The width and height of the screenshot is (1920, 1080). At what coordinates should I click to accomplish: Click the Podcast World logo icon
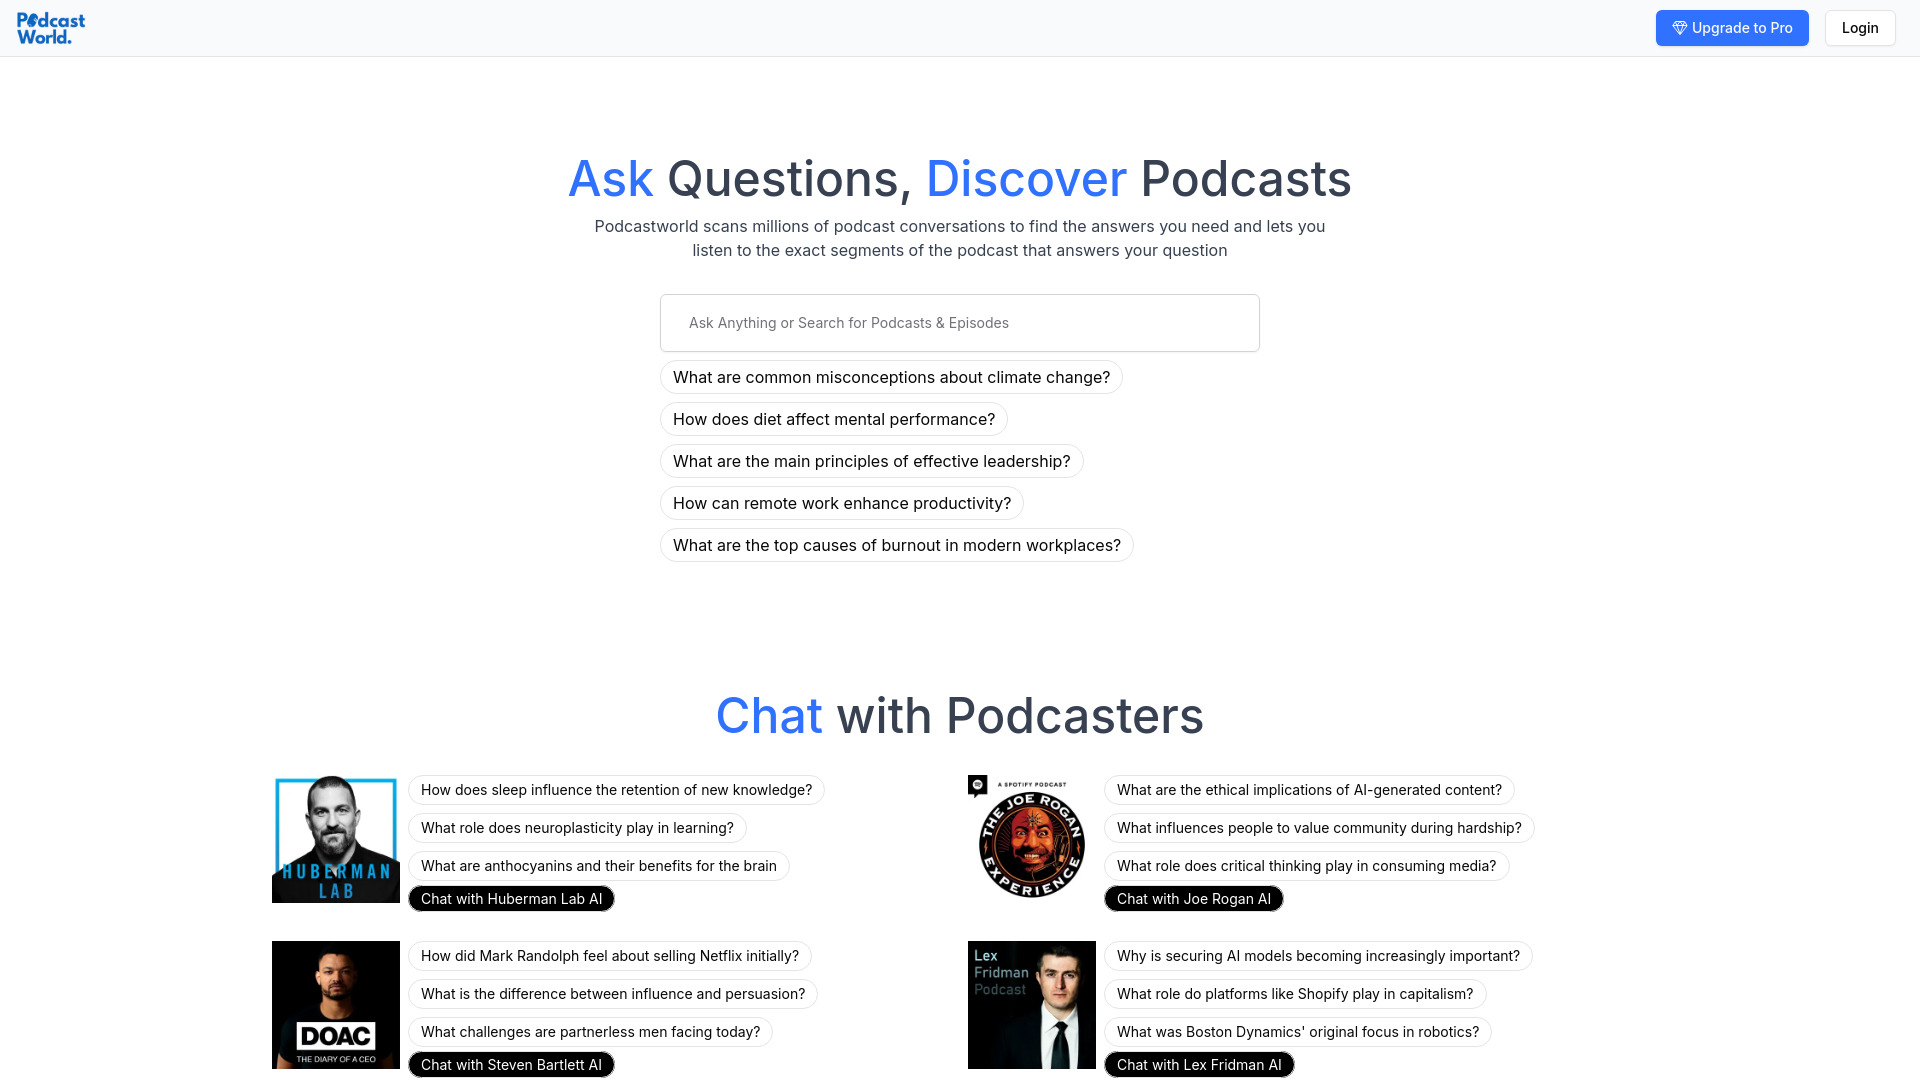(x=50, y=28)
